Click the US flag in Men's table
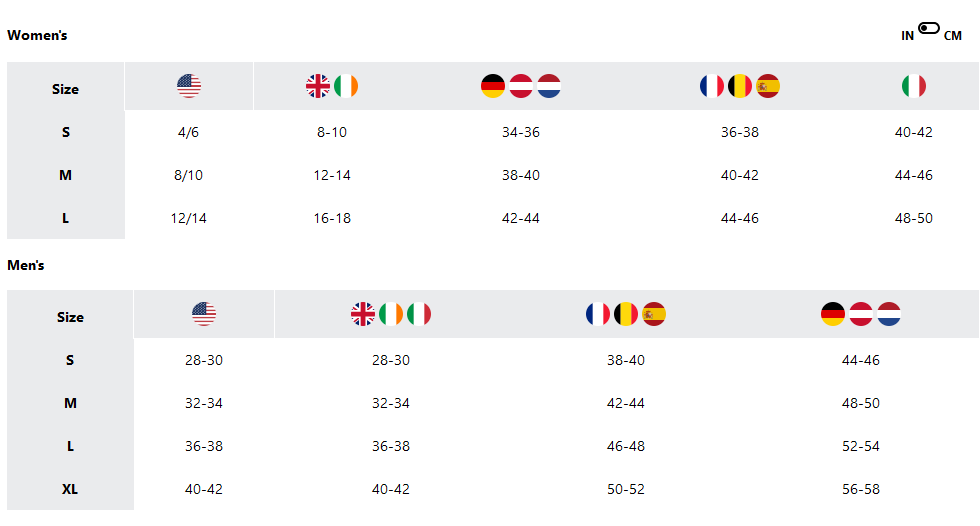 pyautogui.click(x=204, y=314)
